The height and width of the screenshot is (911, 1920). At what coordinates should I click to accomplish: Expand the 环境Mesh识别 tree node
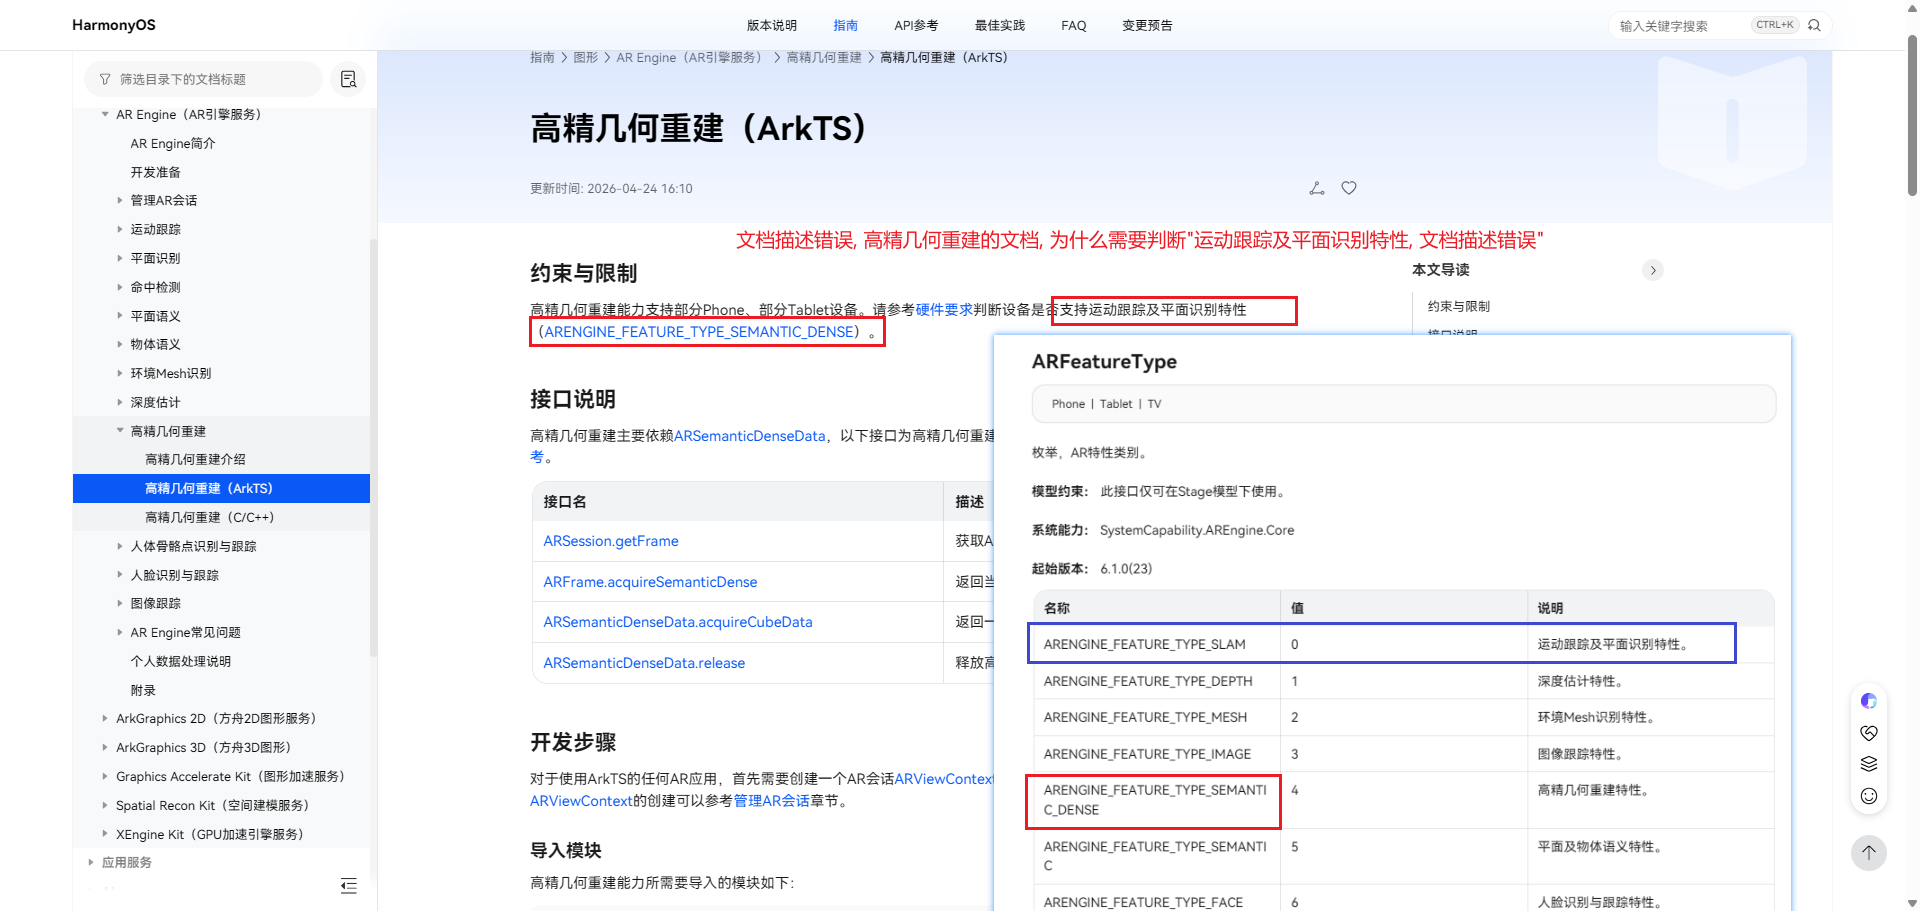click(120, 373)
